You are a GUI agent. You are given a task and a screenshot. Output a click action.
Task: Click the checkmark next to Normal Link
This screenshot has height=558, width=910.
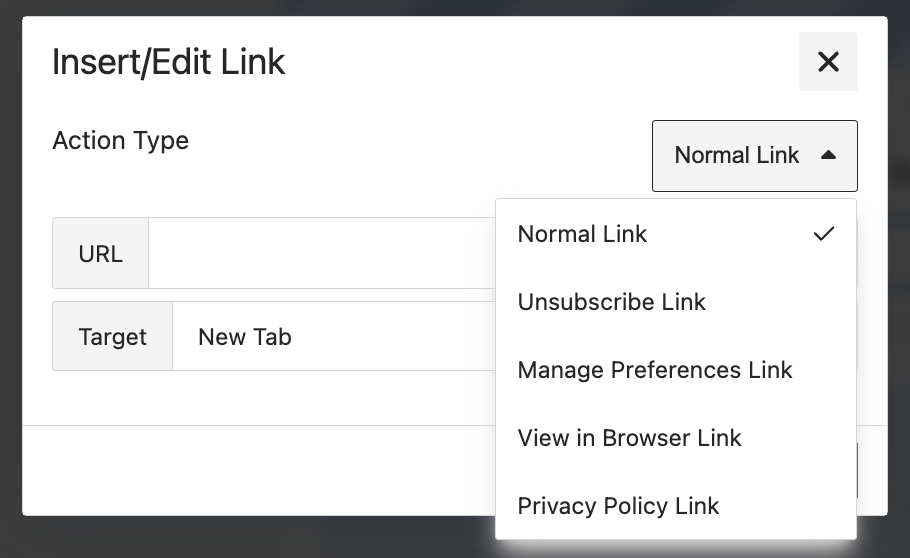point(823,234)
